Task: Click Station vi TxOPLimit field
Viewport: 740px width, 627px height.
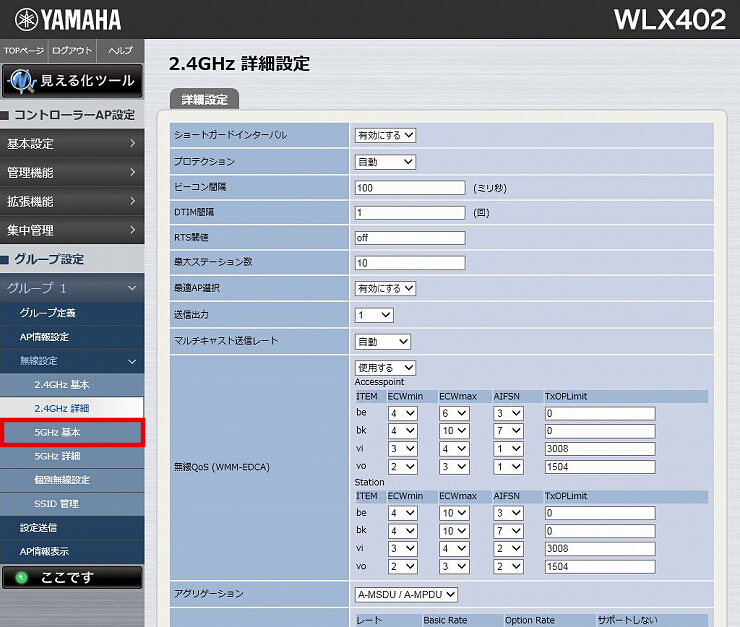Action: 600,549
